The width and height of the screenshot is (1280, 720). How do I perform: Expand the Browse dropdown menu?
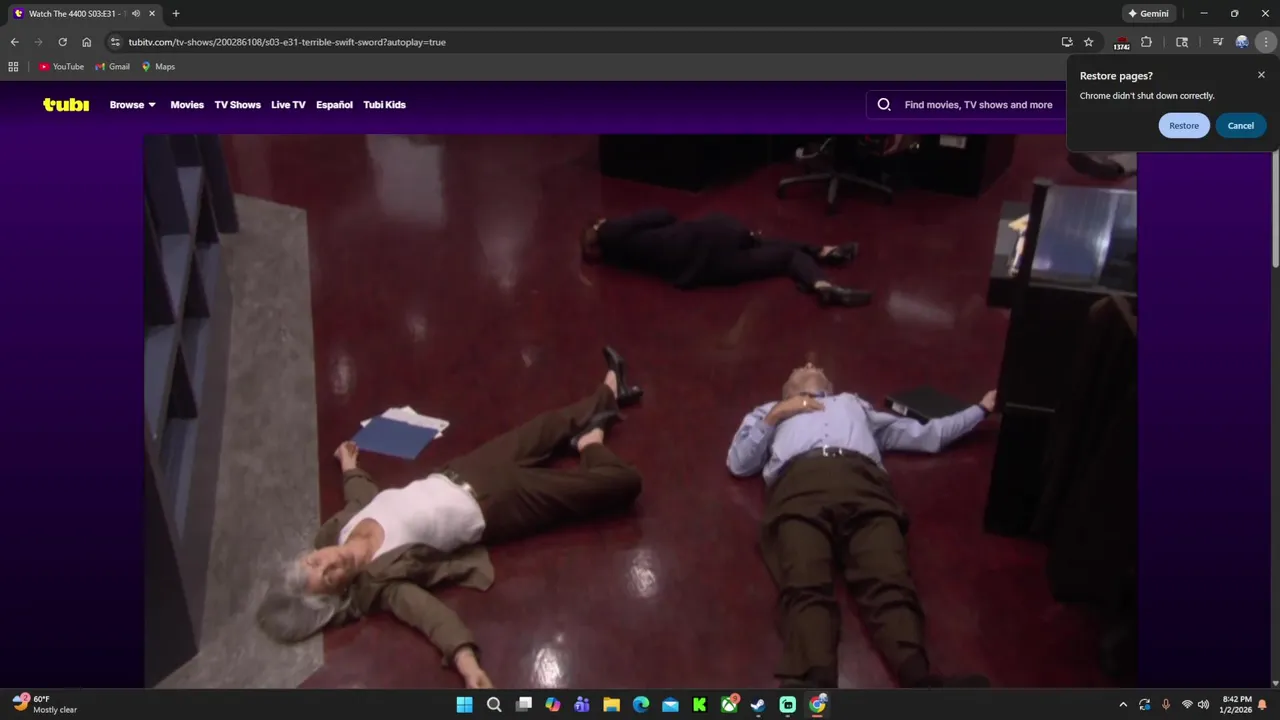coord(133,104)
